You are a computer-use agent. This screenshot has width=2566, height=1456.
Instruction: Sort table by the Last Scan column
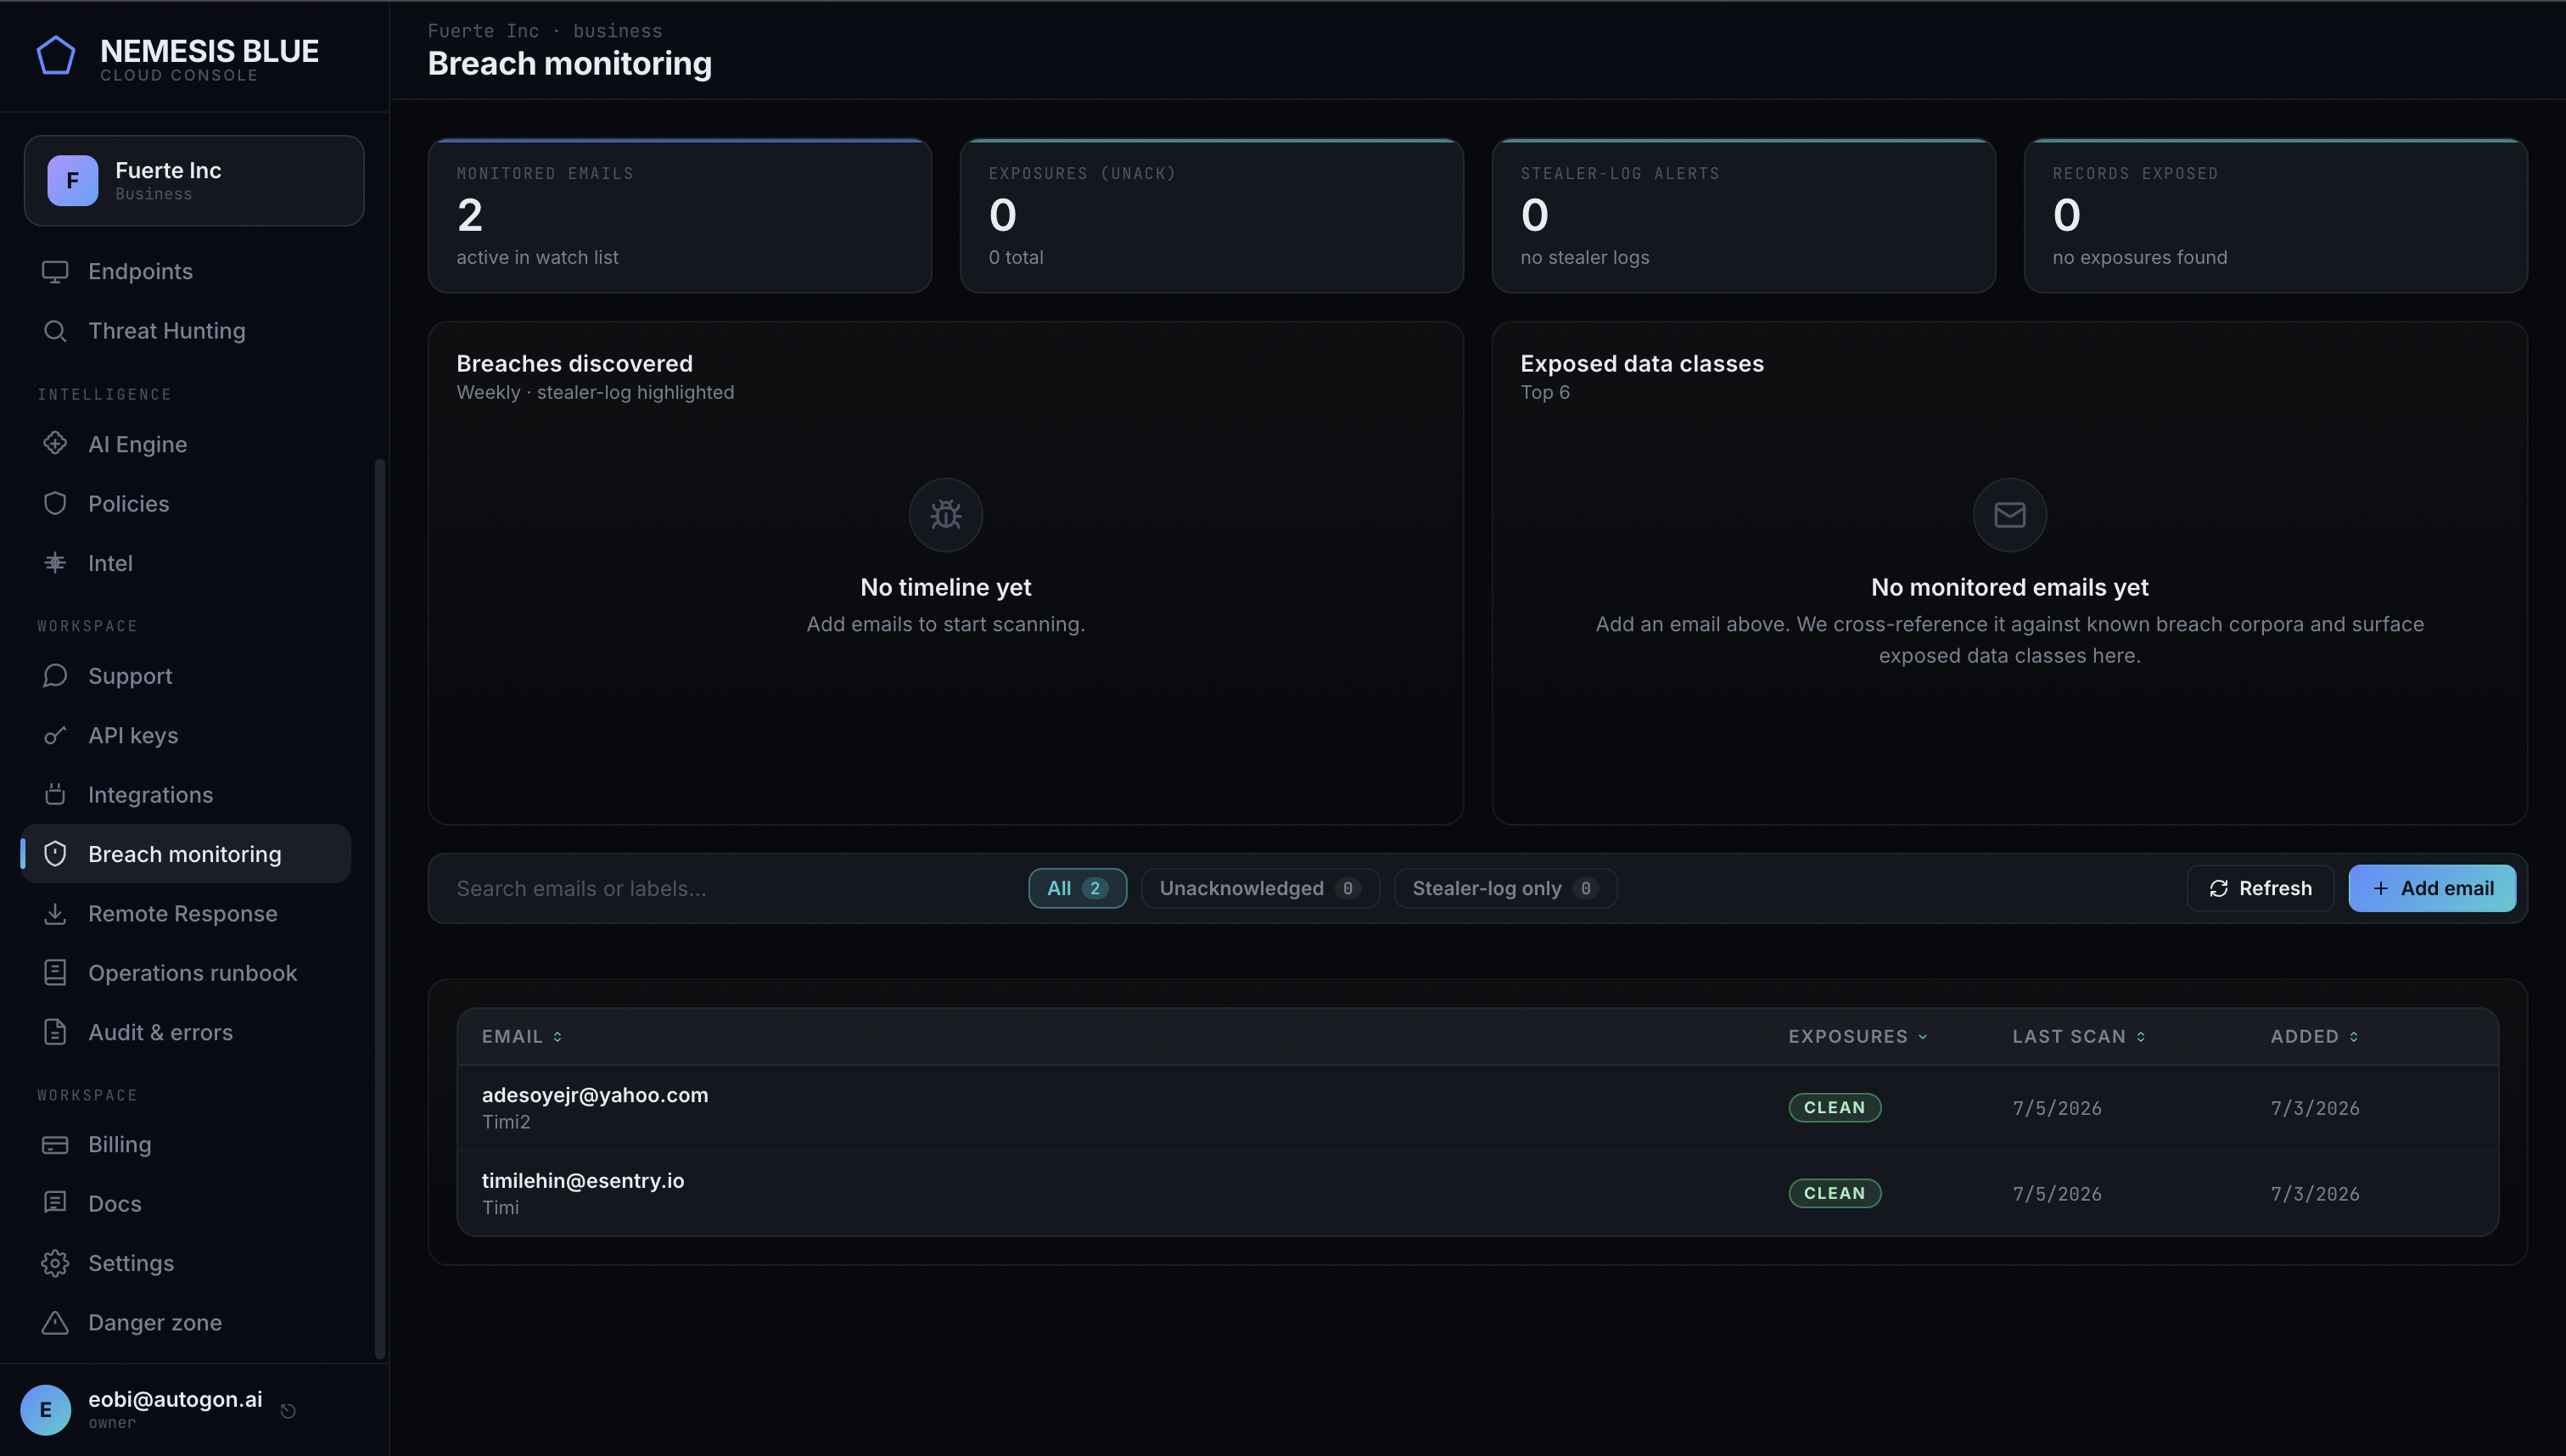tap(2078, 1037)
